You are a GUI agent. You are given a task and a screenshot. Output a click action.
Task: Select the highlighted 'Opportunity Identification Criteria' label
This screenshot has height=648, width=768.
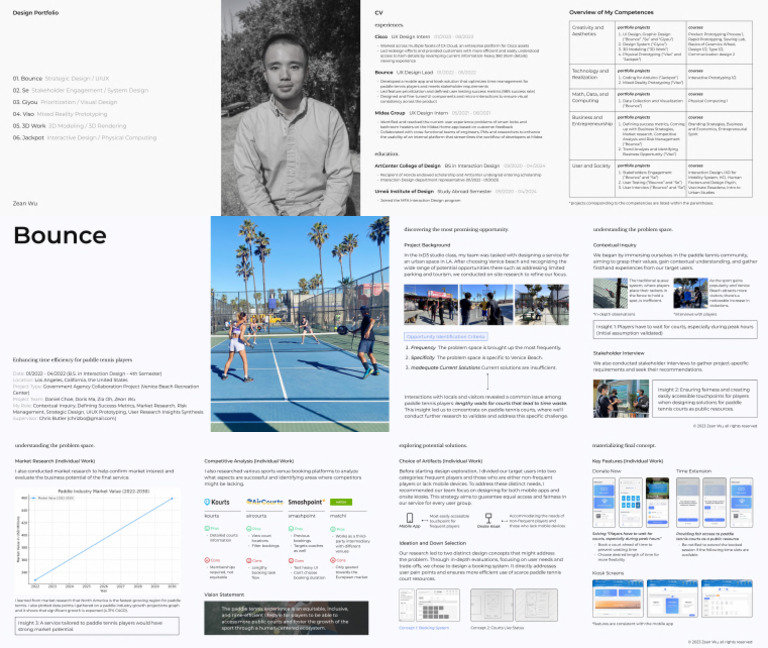[x=446, y=336]
